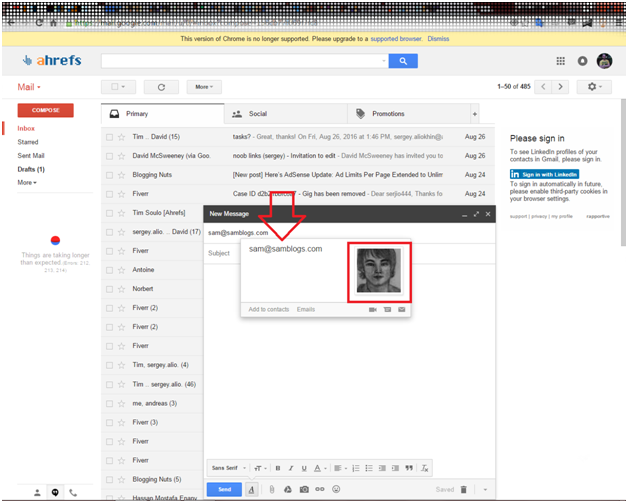Click the Gmail search box

point(245,61)
